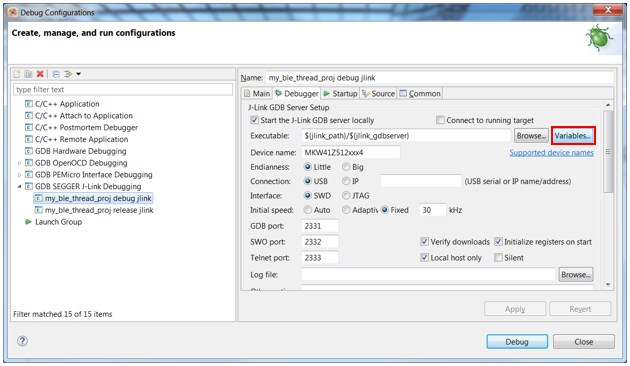Screen dimensions: 630x366
Task: Select my_ble_thread_proj release jlink configuration
Action: 99,210
